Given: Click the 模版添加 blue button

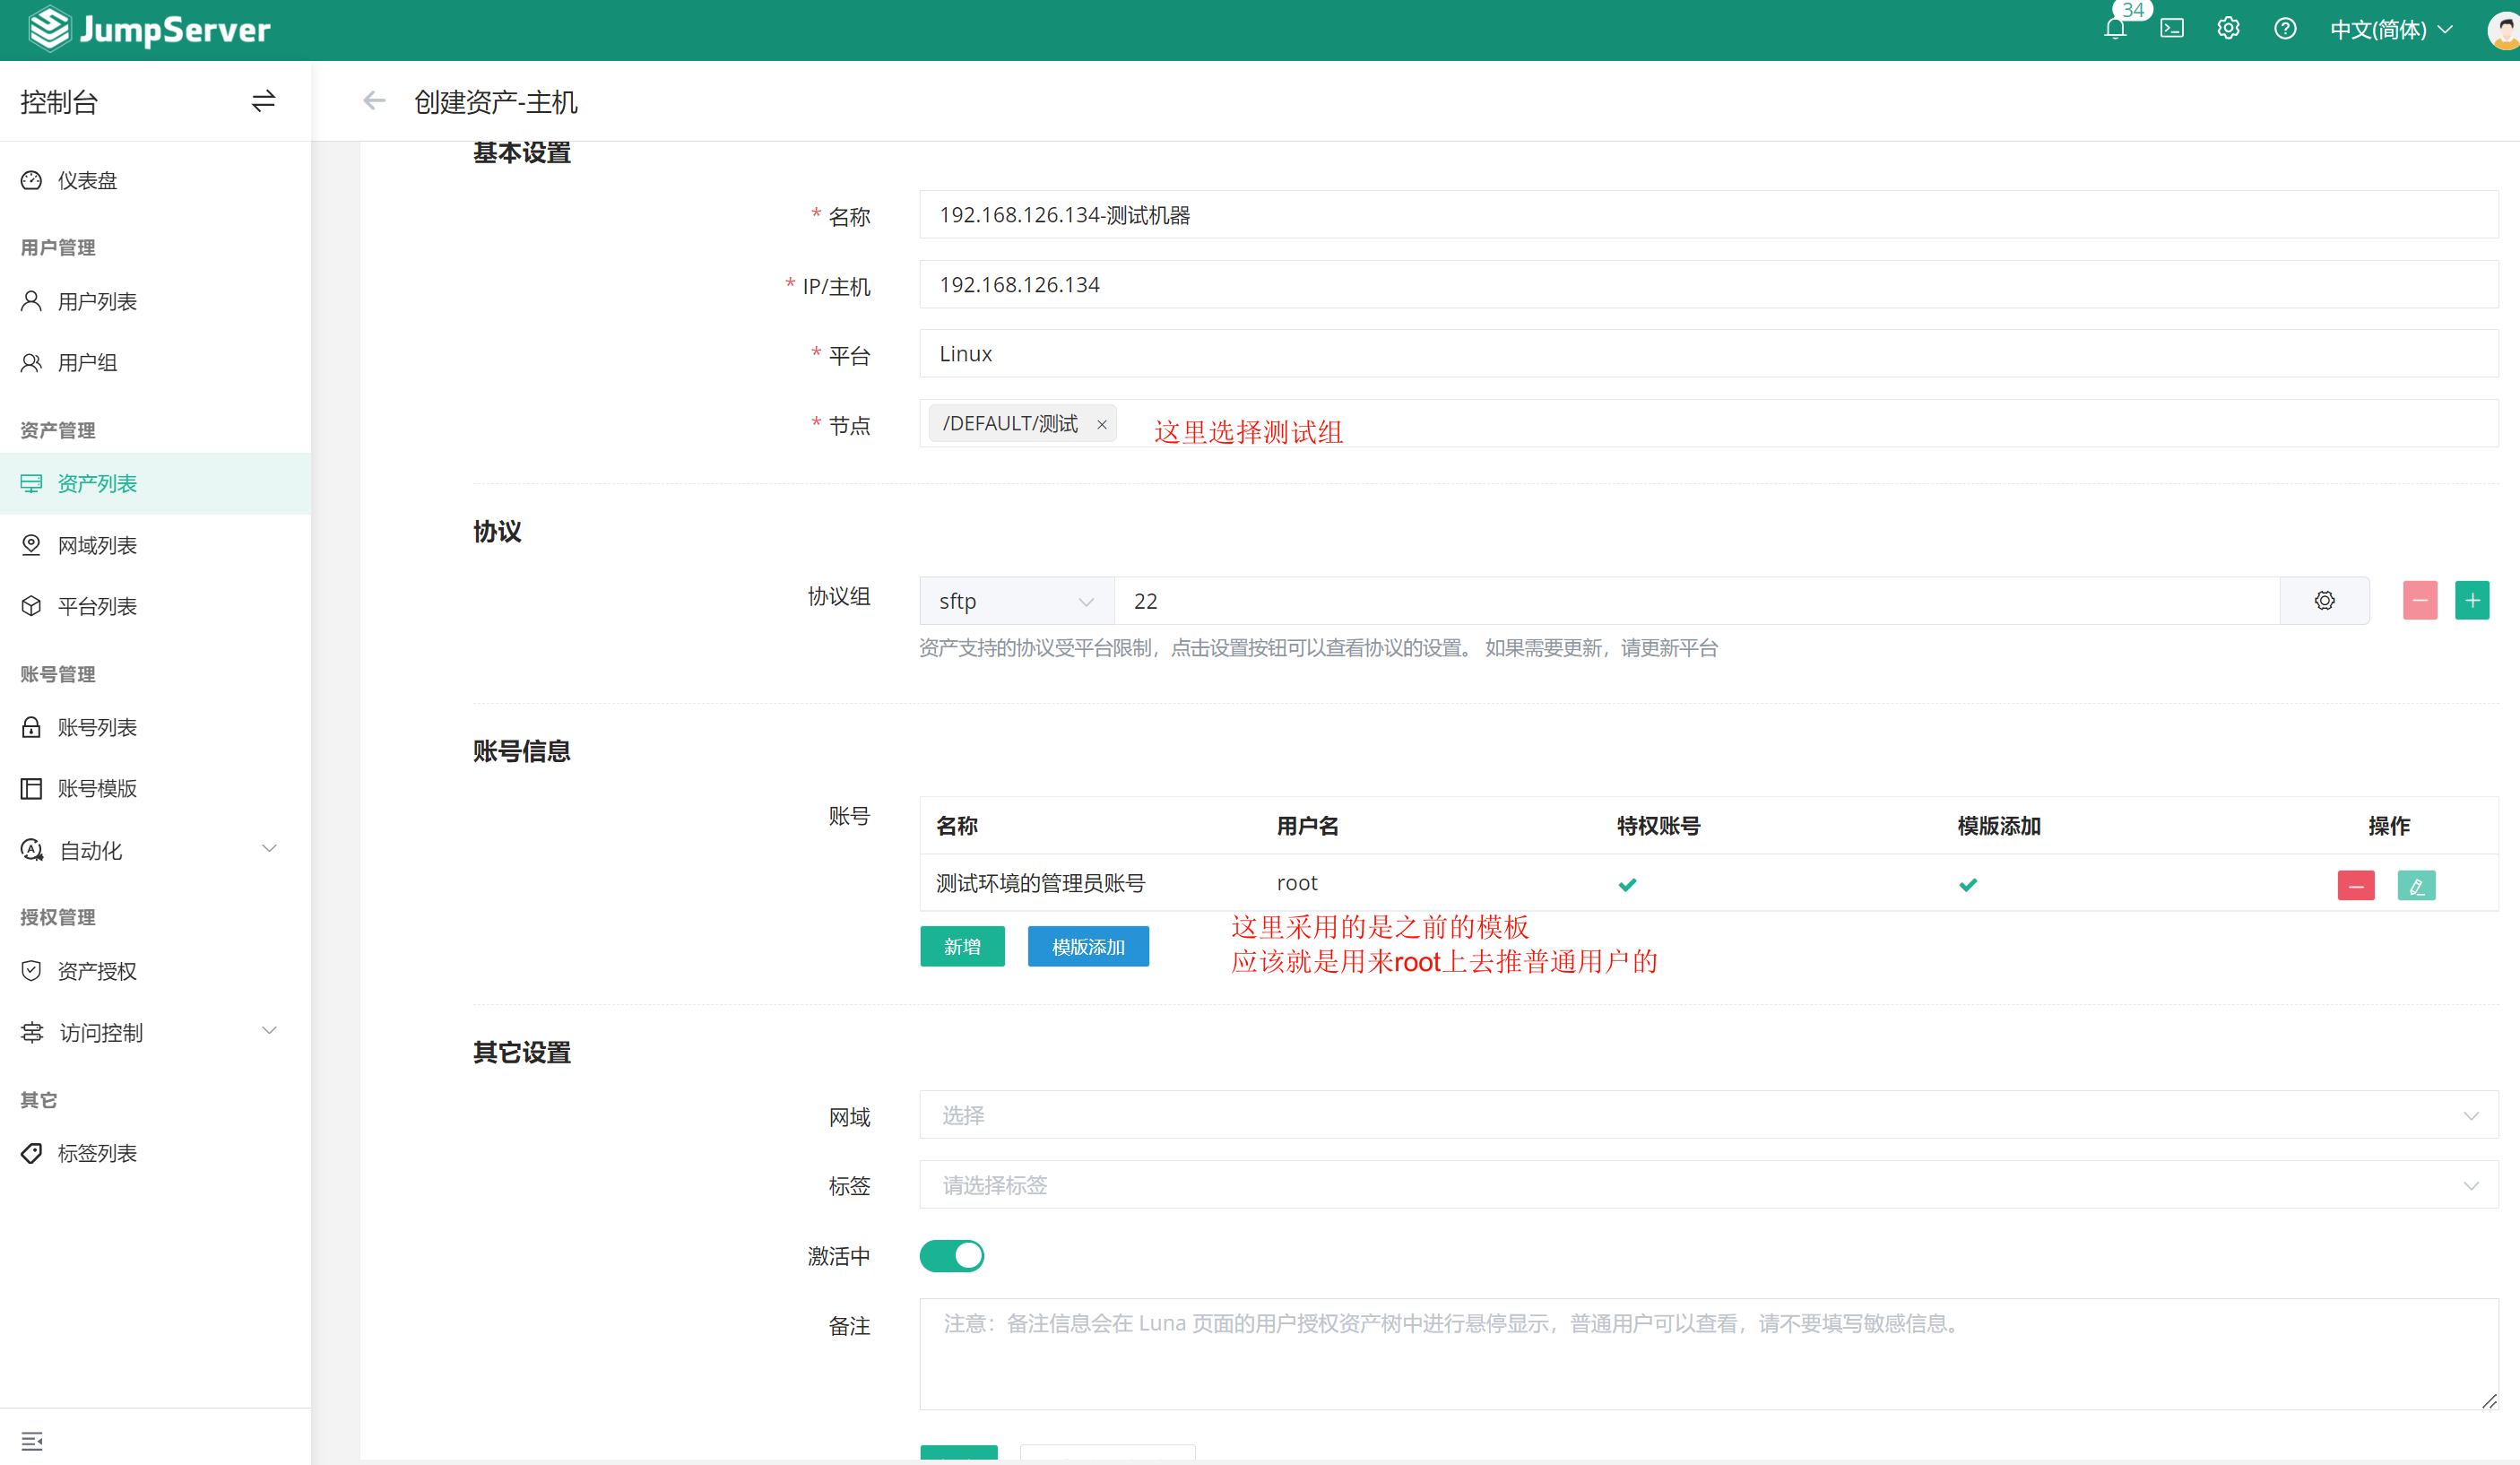Looking at the screenshot, I should 1087,946.
